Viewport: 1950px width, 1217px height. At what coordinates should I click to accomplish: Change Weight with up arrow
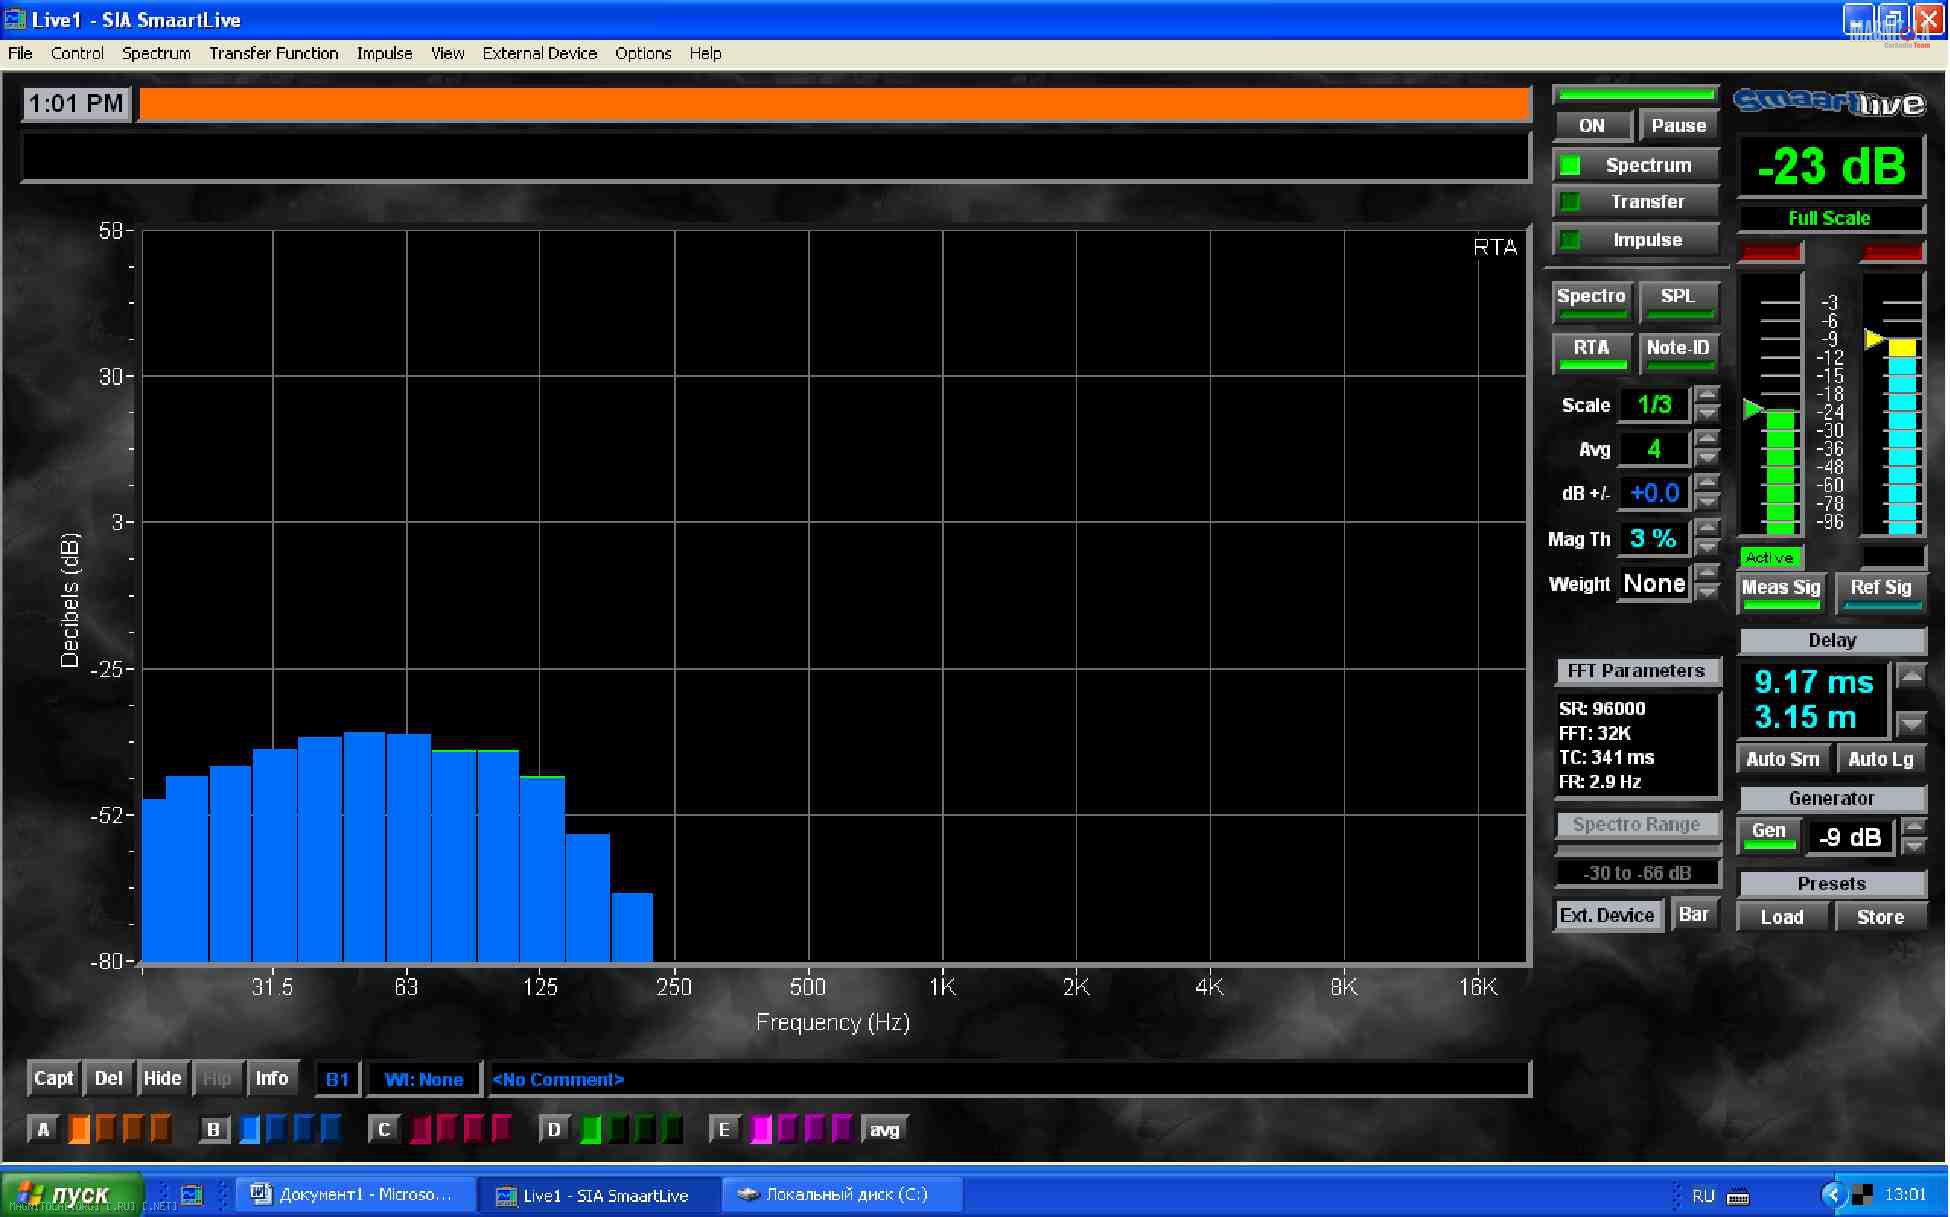click(x=1707, y=573)
